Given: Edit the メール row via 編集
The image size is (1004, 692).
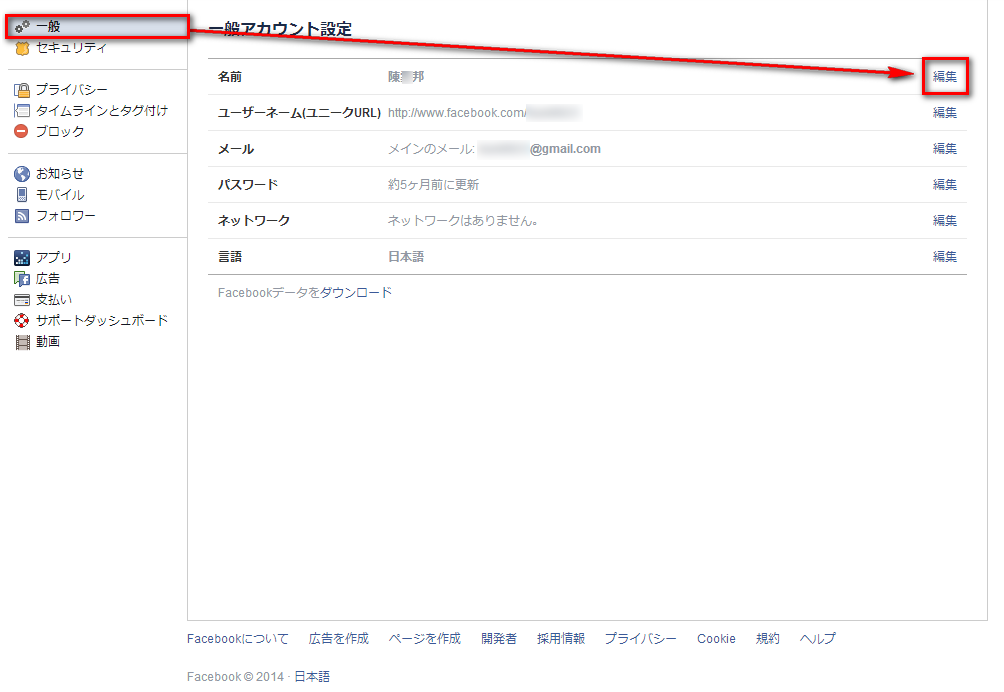Looking at the screenshot, I should [x=944, y=149].
